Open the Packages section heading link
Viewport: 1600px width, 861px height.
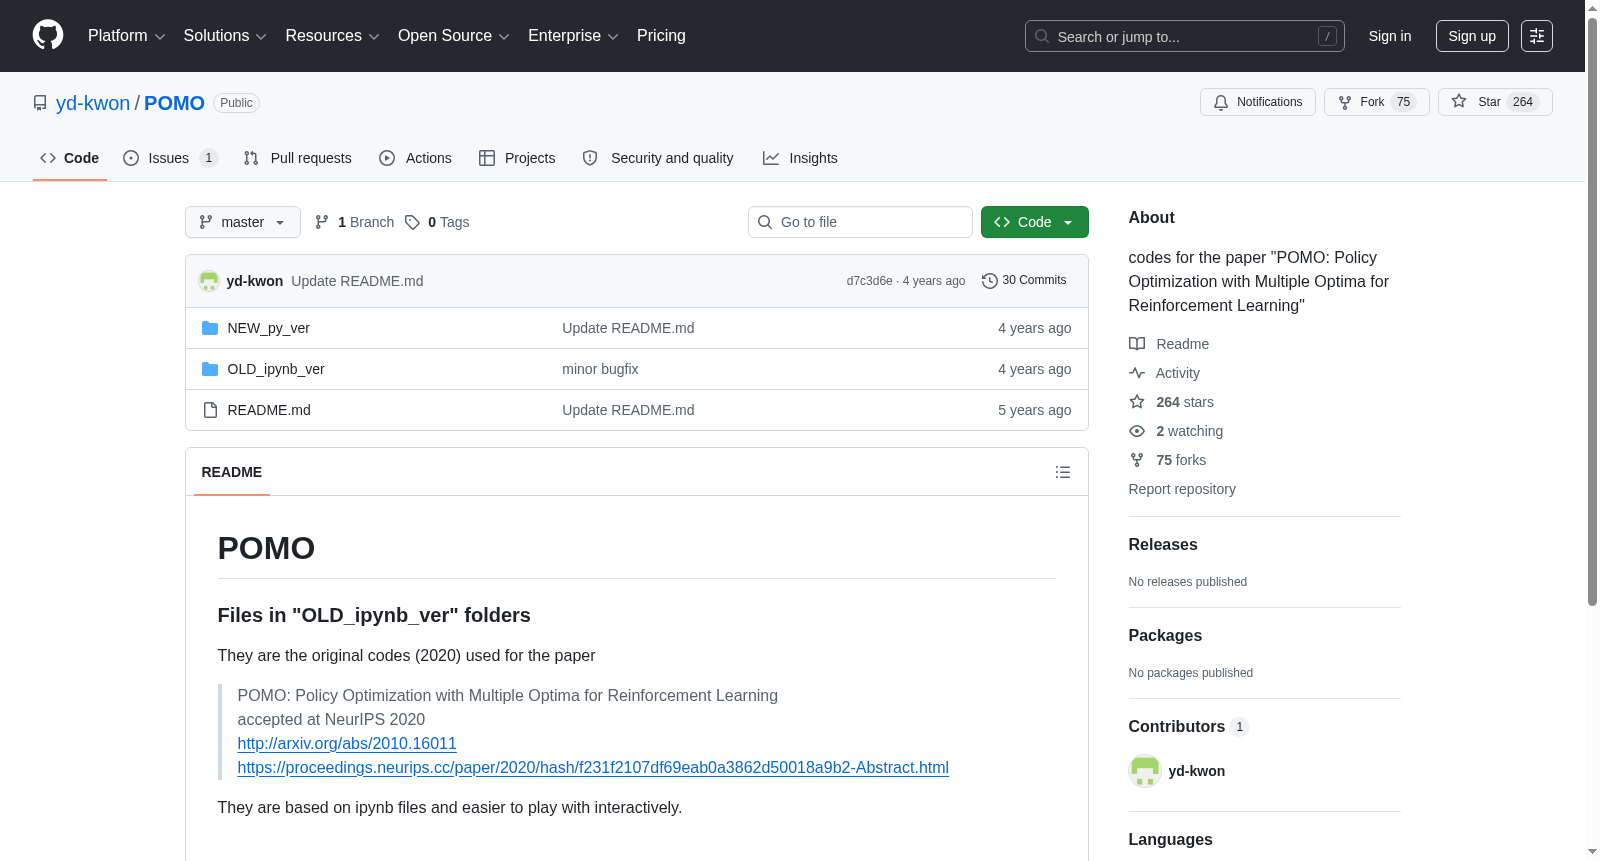[1165, 636]
